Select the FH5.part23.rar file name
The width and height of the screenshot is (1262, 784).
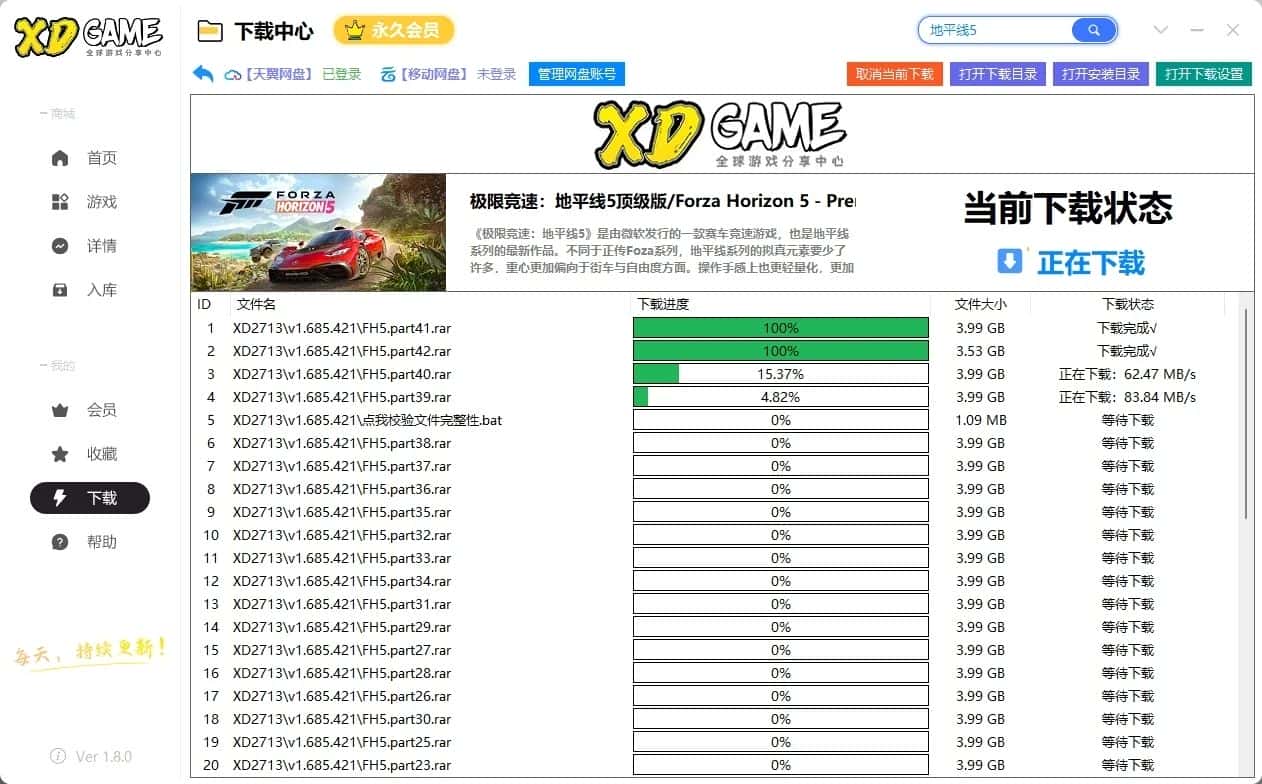click(342, 765)
